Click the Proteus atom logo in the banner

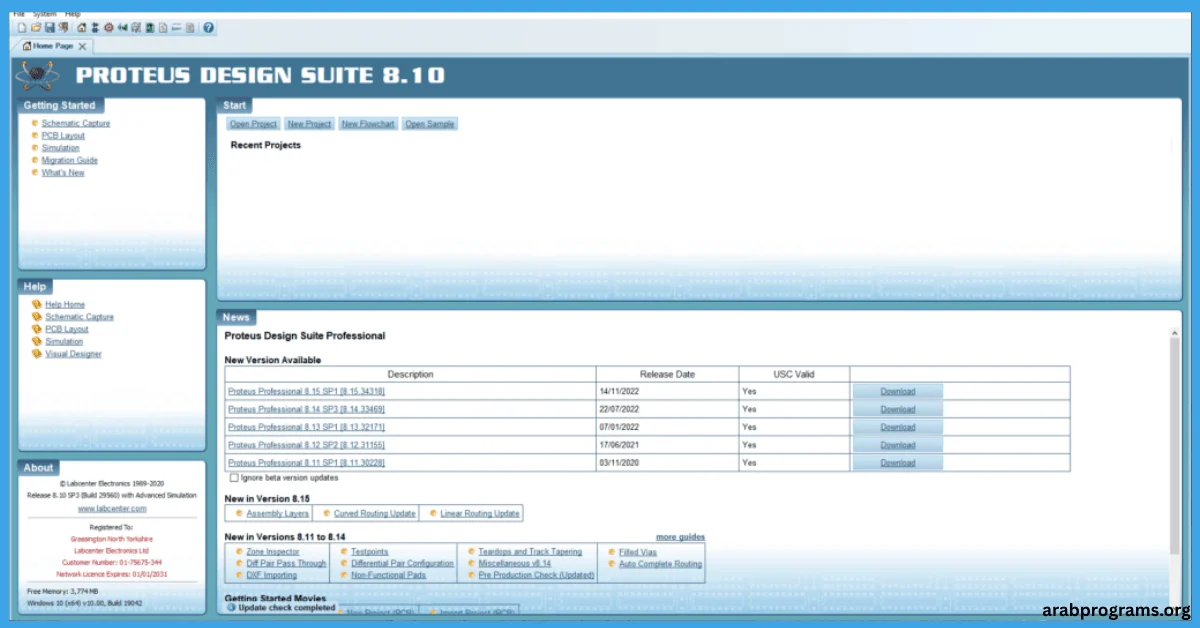pyautogui.click(x=38, y=76)
